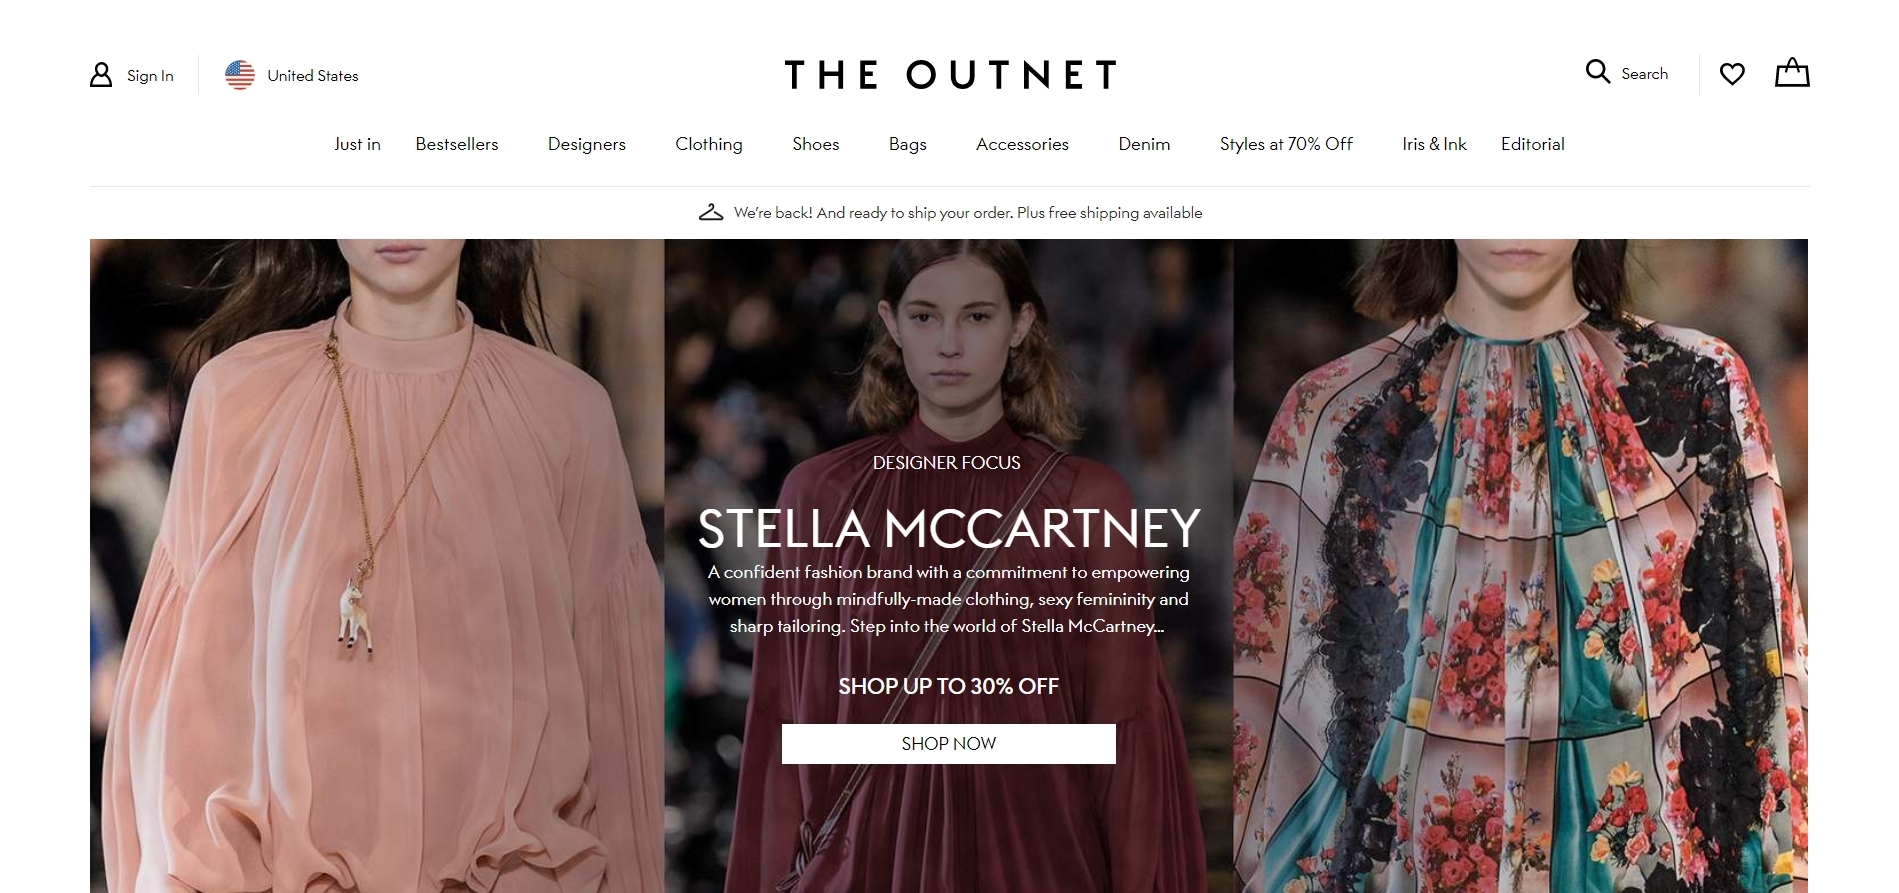Go to the Denim section
The image size is (1899, 893).
pyautogui.click(x=1144, y=144)
